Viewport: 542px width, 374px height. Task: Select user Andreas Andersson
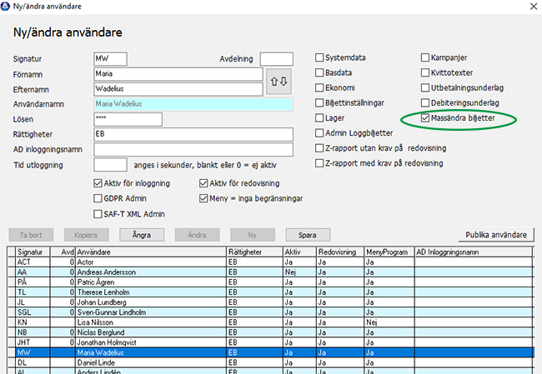270,272
